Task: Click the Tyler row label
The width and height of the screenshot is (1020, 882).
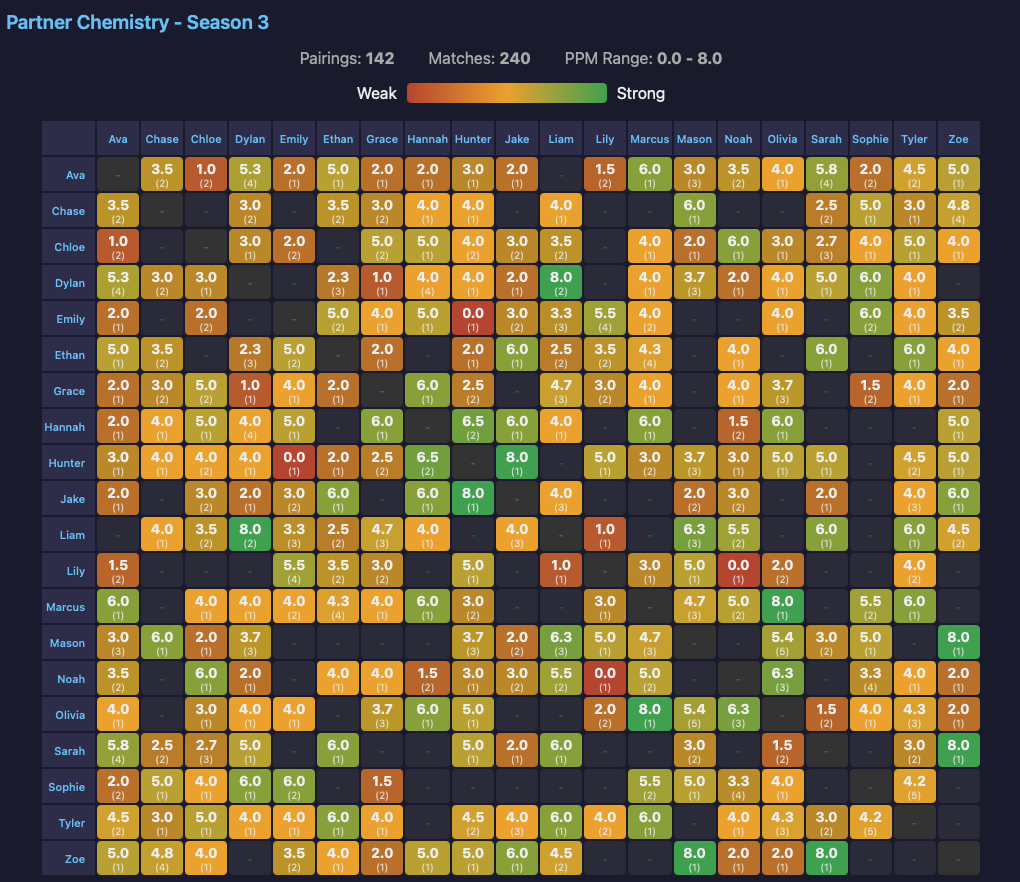Action: [69, 823]
